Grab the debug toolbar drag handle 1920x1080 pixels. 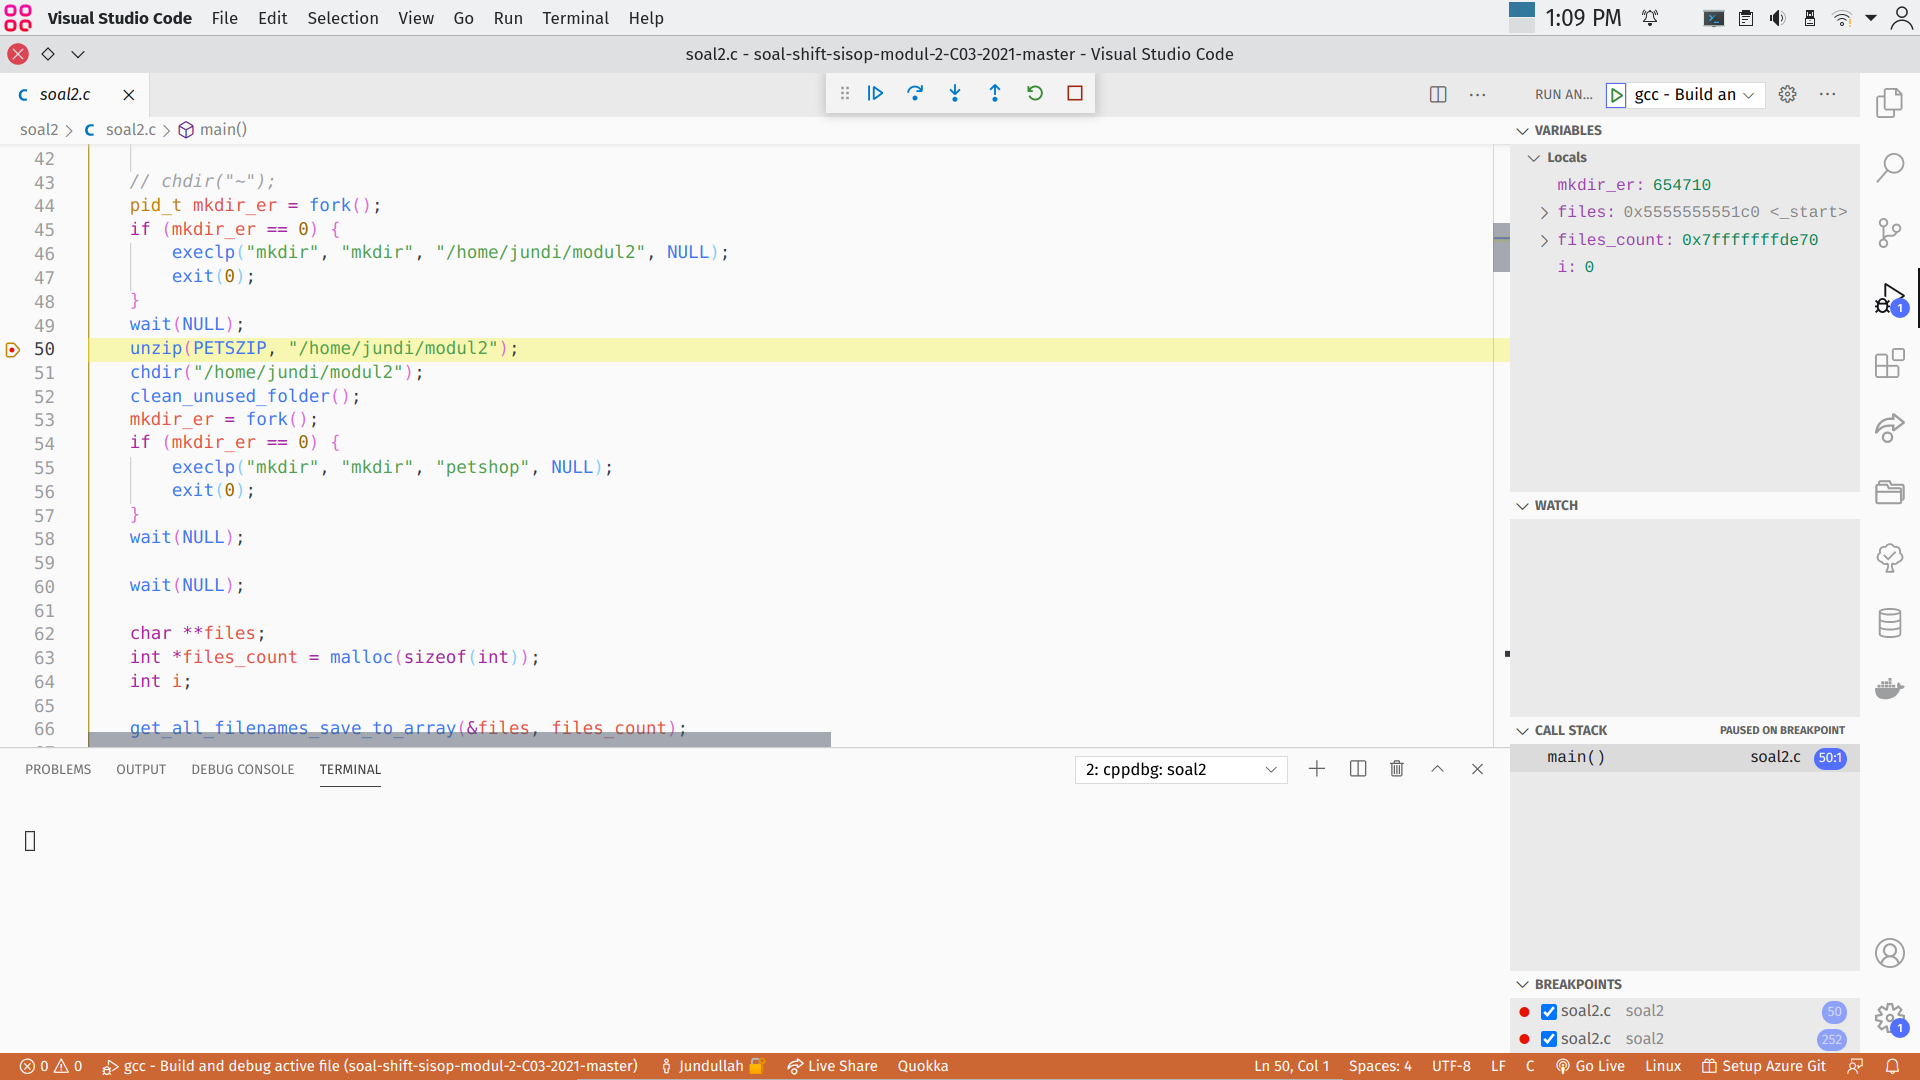pyautogui.click(x=845, y=93)
